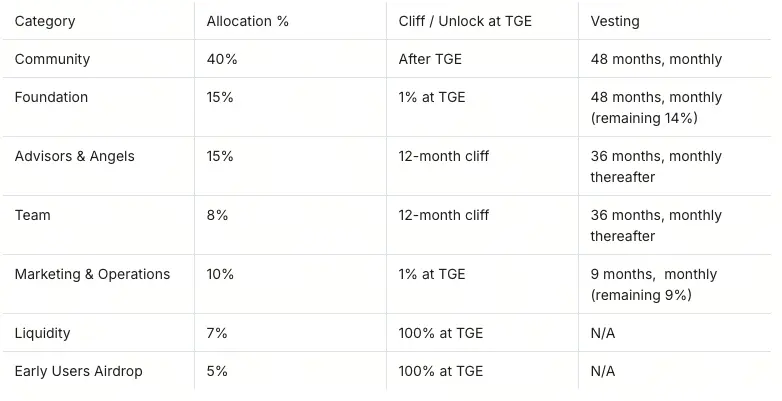Screen dimensions: 782x401
Task: Click the Cliff / Unlock at TGE header
Action: point(466,21)
